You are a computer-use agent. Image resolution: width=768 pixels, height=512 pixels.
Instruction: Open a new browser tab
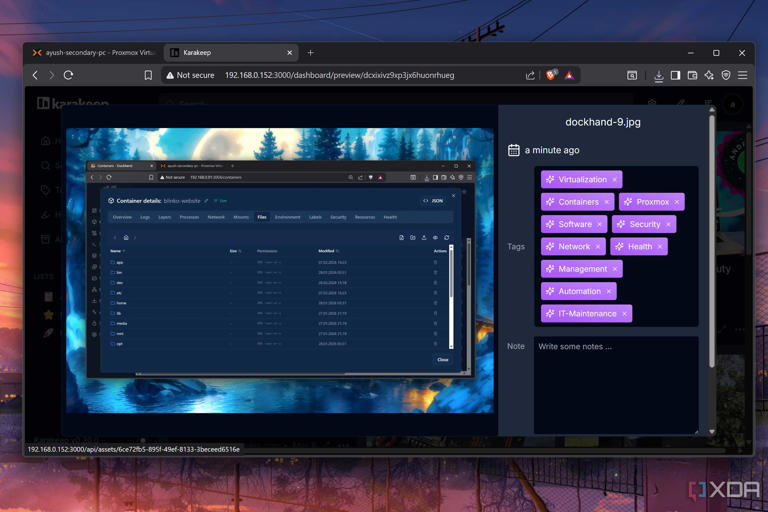pyautogui.click(x=311, y=52)
